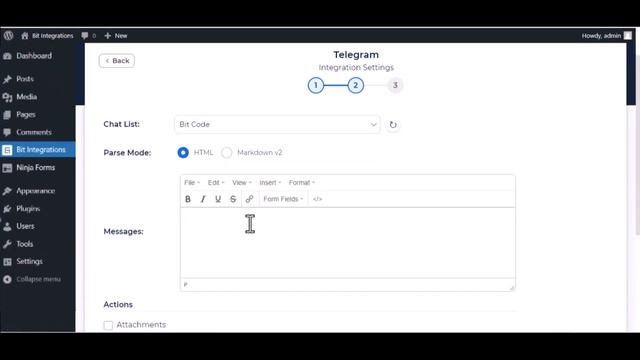Click the editor resize handle
640x360 pixels.
[x=512, y=287]
